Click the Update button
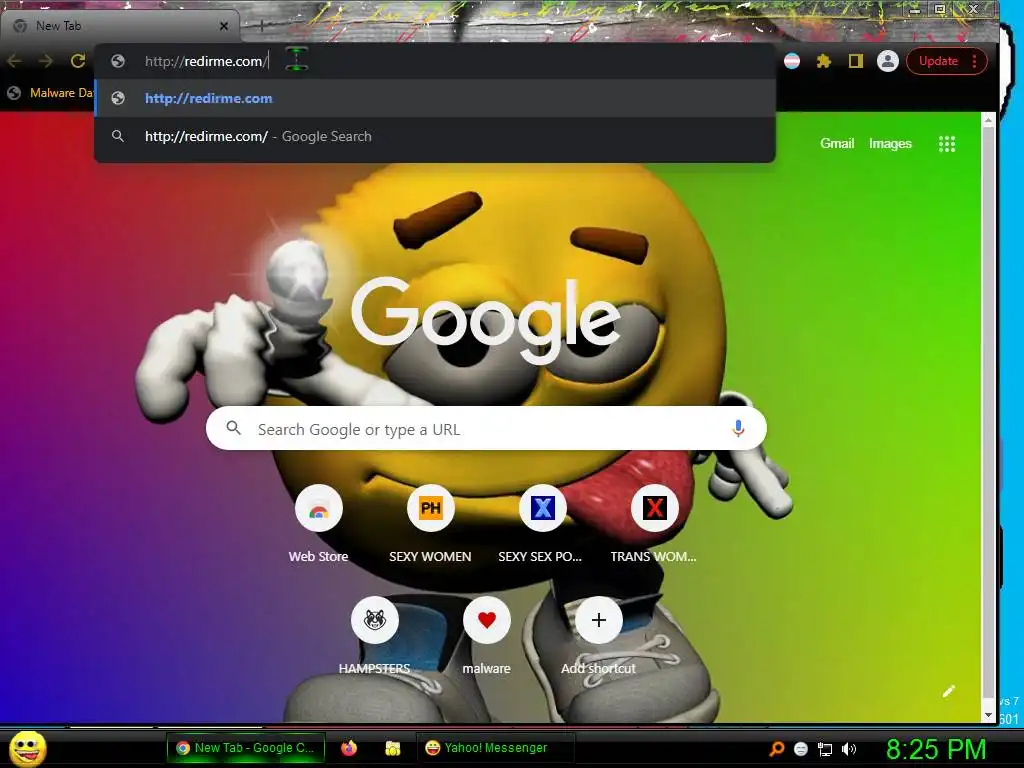Screen dimensions: 1024x768 [x=938, y=61]
